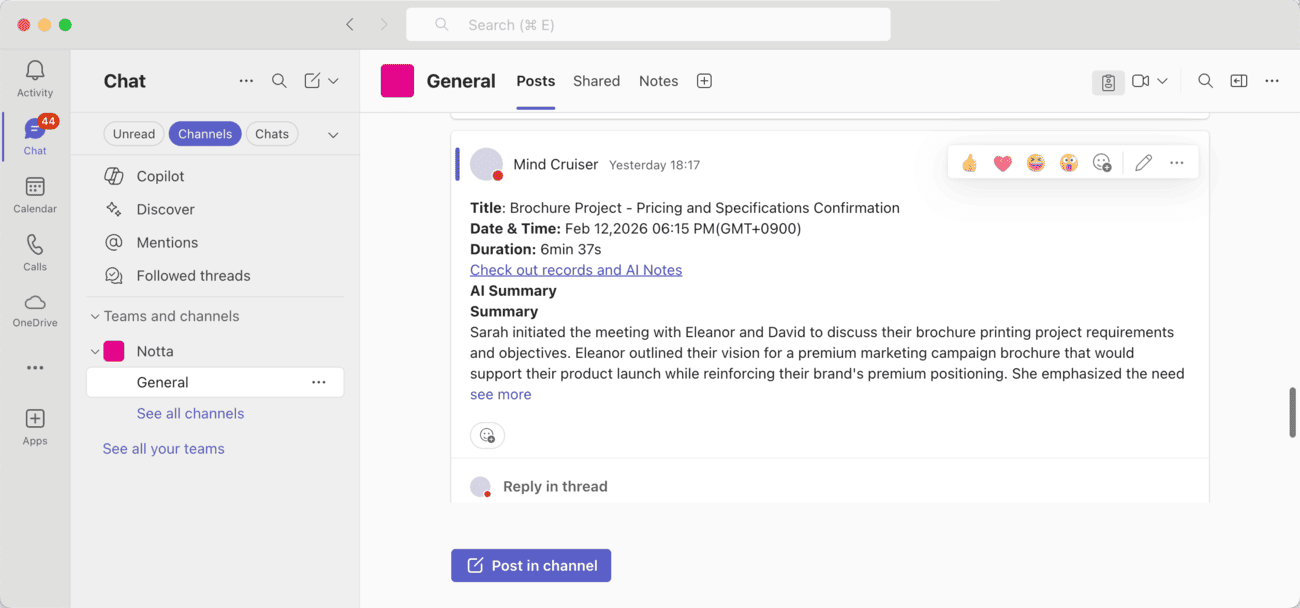Viewport: 1300px width, 608px height.
Task: Go forward using navigation arrow
Action: pos(384,24)
